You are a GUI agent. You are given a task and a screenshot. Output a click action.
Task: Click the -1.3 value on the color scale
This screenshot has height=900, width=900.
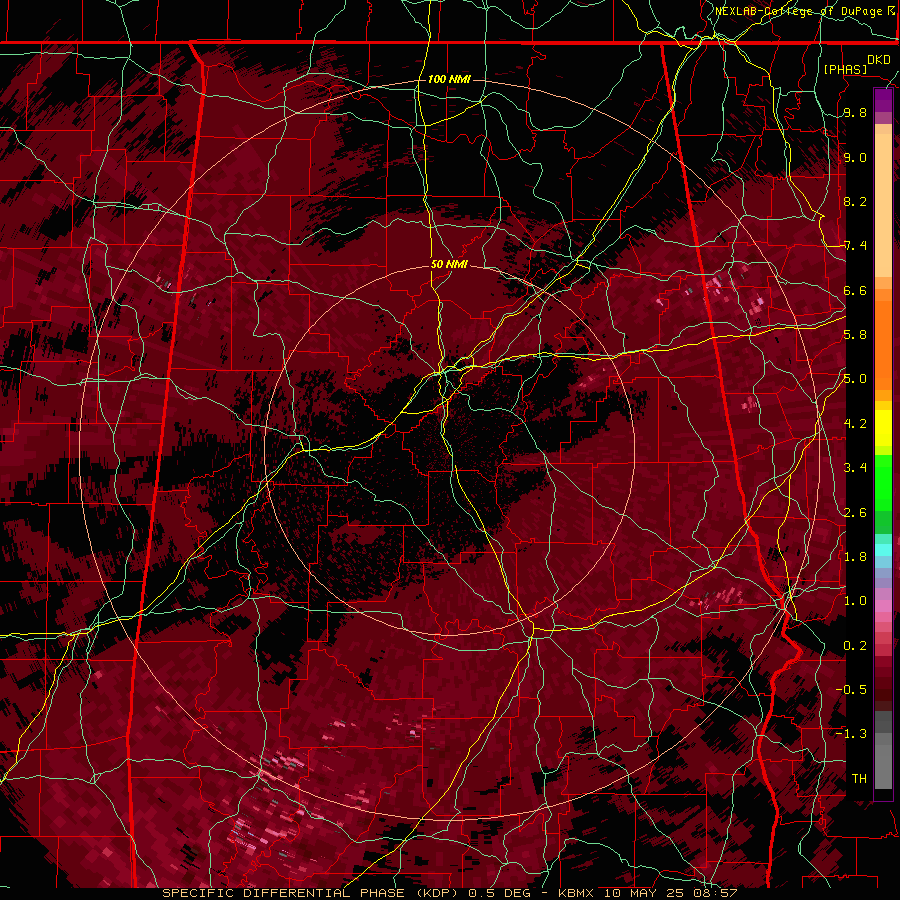(851, 734)
